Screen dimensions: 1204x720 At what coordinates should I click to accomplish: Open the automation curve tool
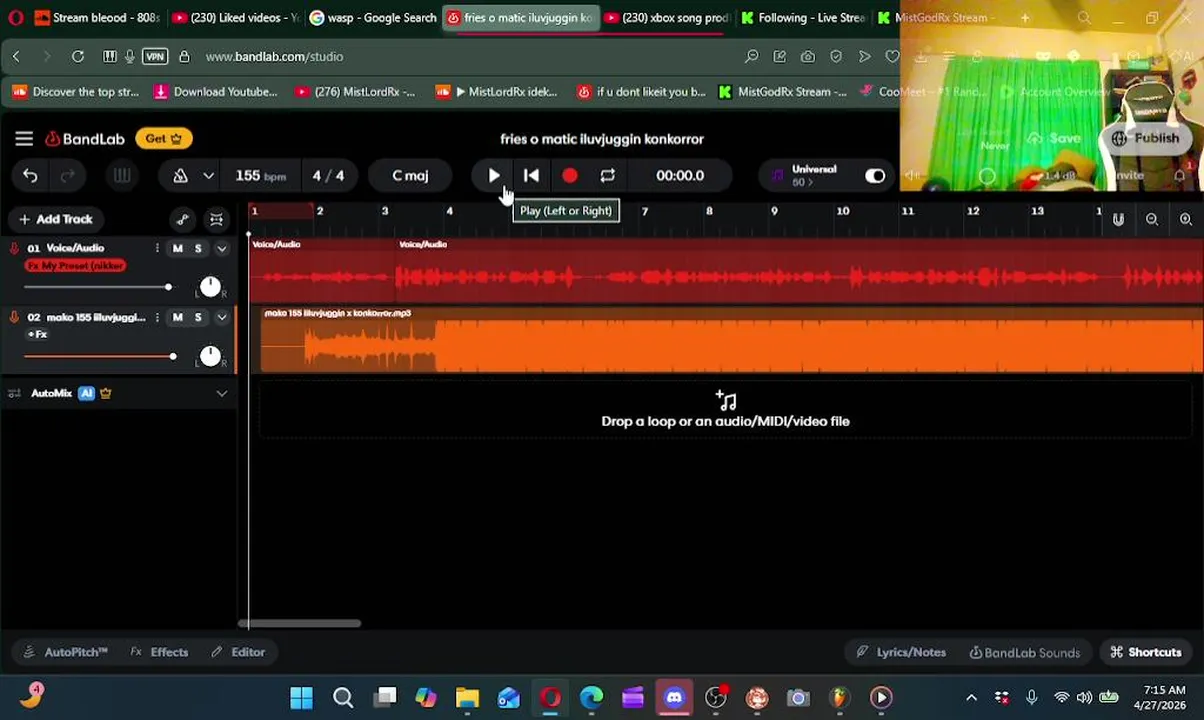[x=182, y=220]
